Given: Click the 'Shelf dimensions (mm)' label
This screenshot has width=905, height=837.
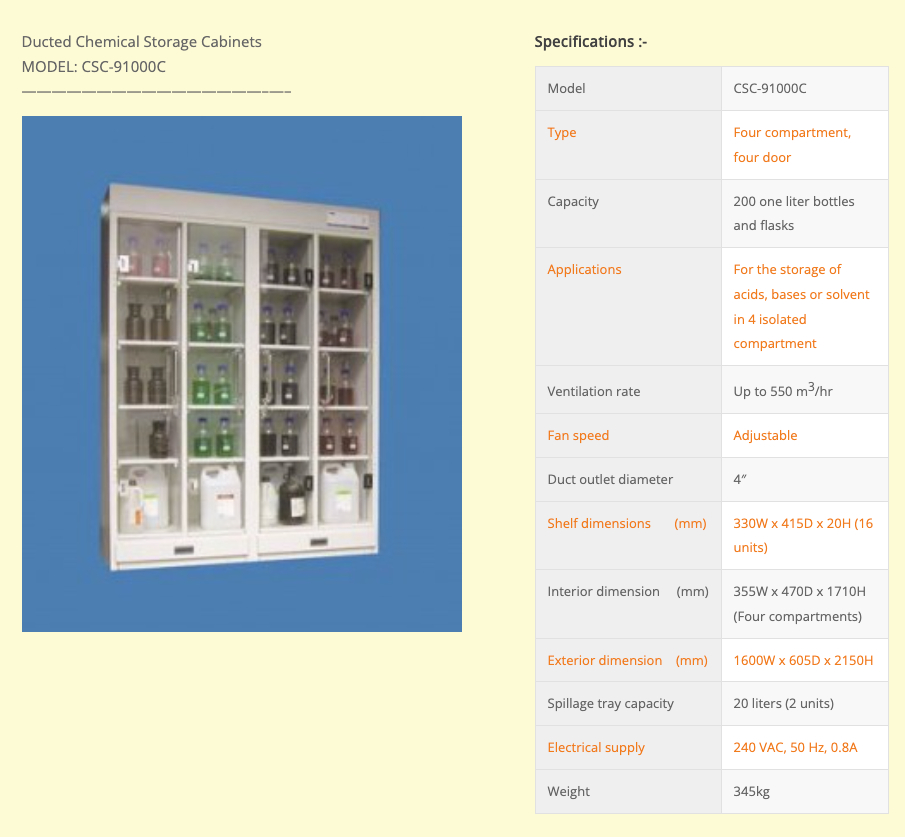Looking at the screenshot, I should point(627,524).
